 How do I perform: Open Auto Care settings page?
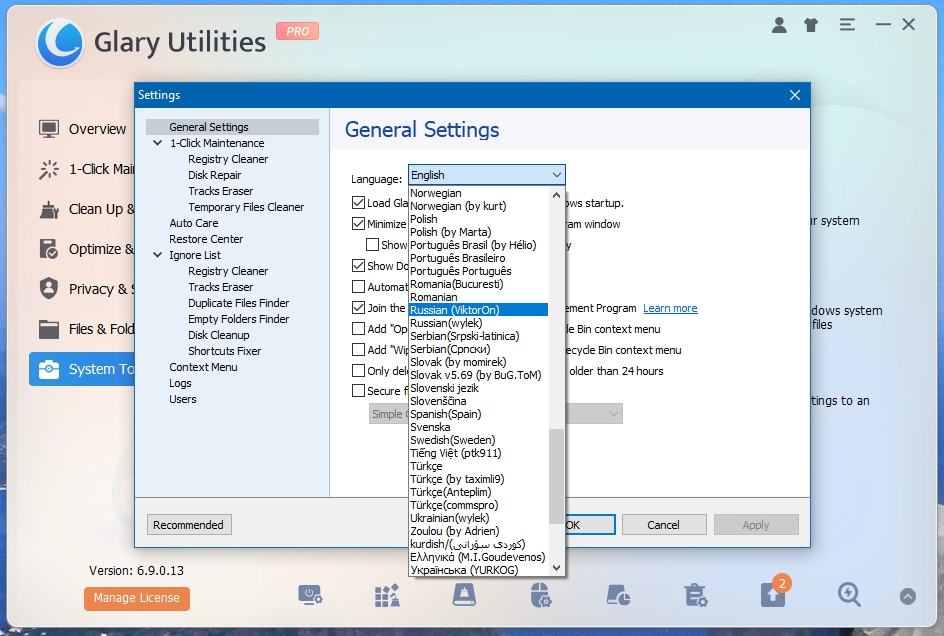[x=193, y=223]
